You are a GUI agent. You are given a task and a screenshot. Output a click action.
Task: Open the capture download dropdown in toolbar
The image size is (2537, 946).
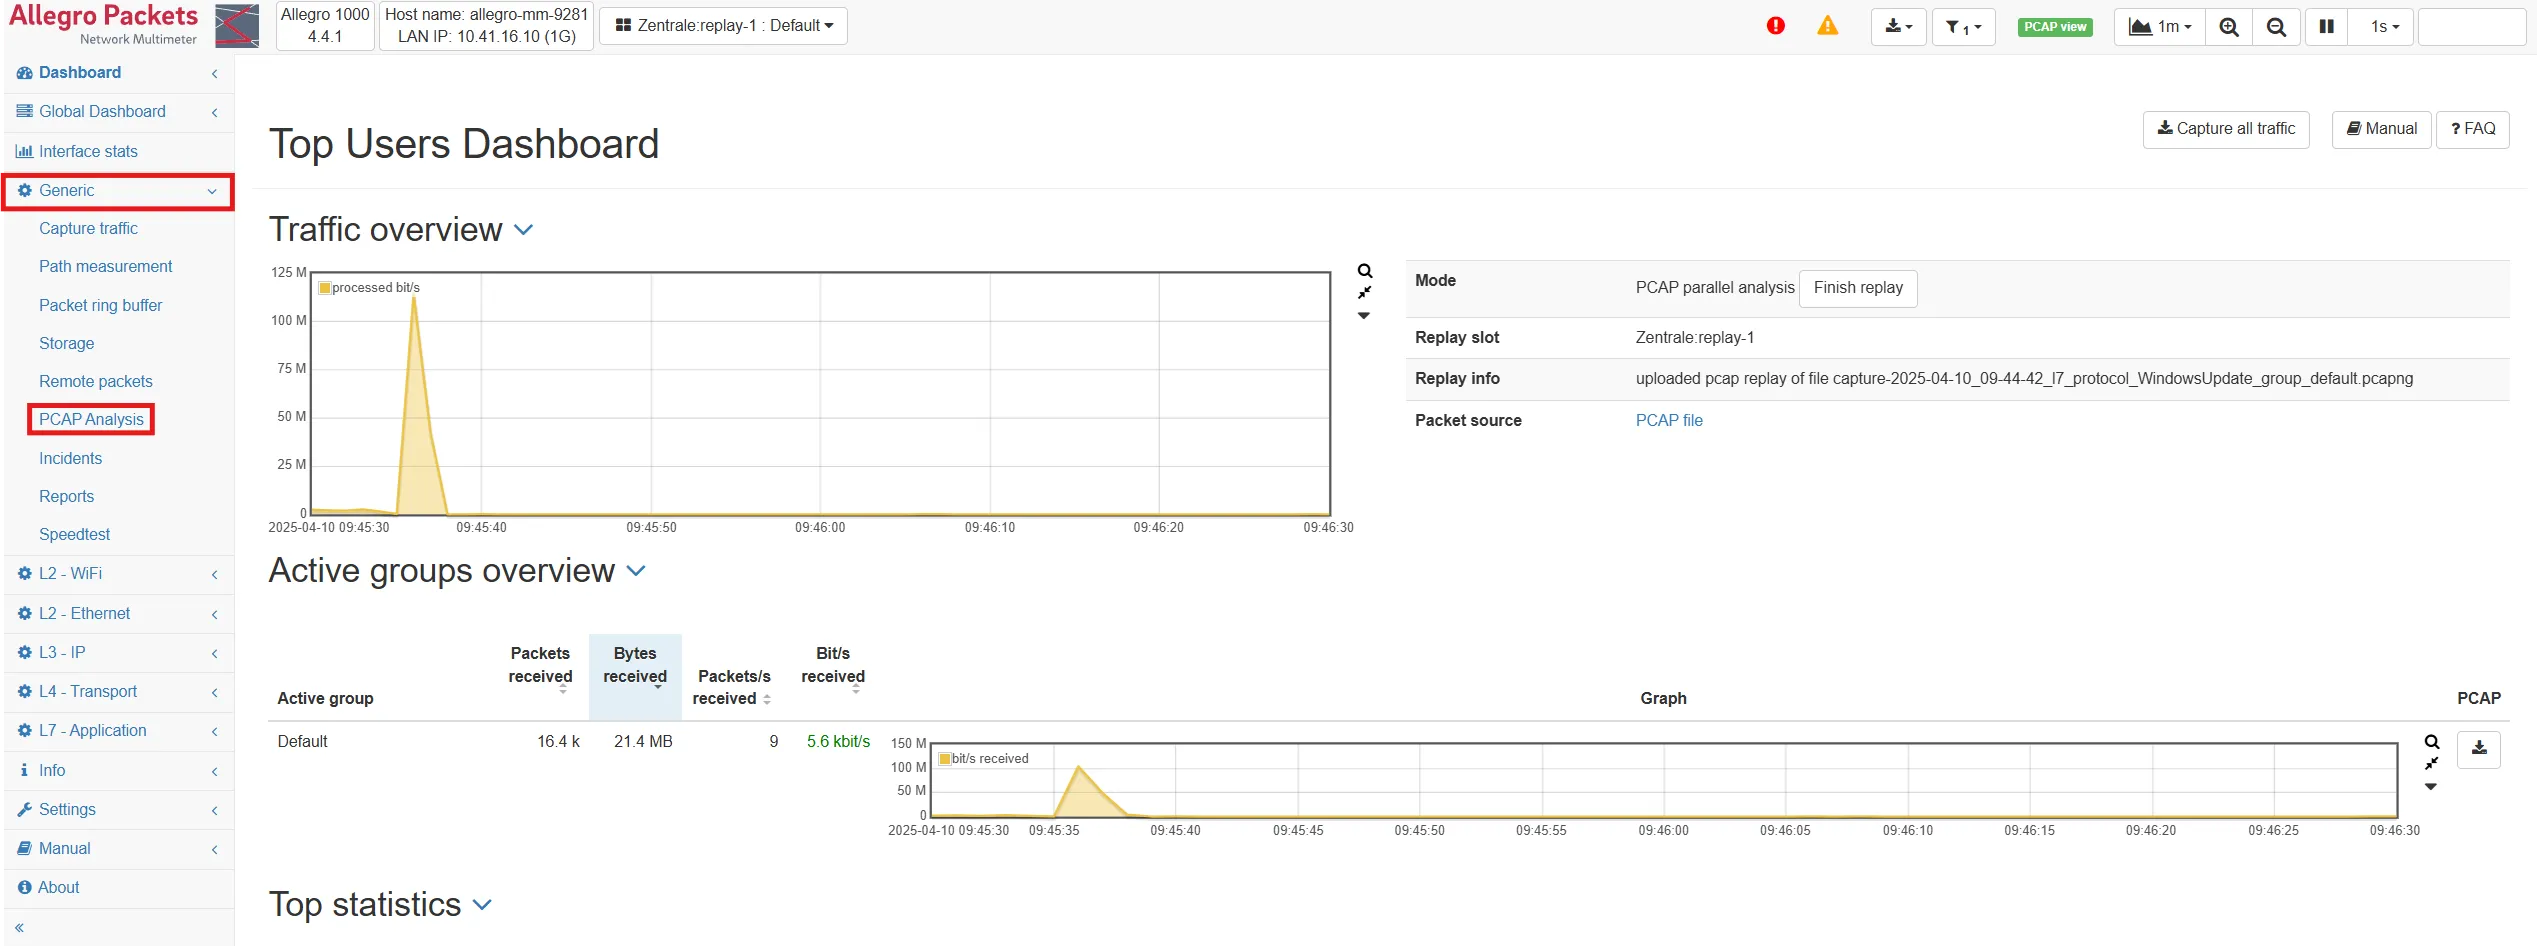1898,27
